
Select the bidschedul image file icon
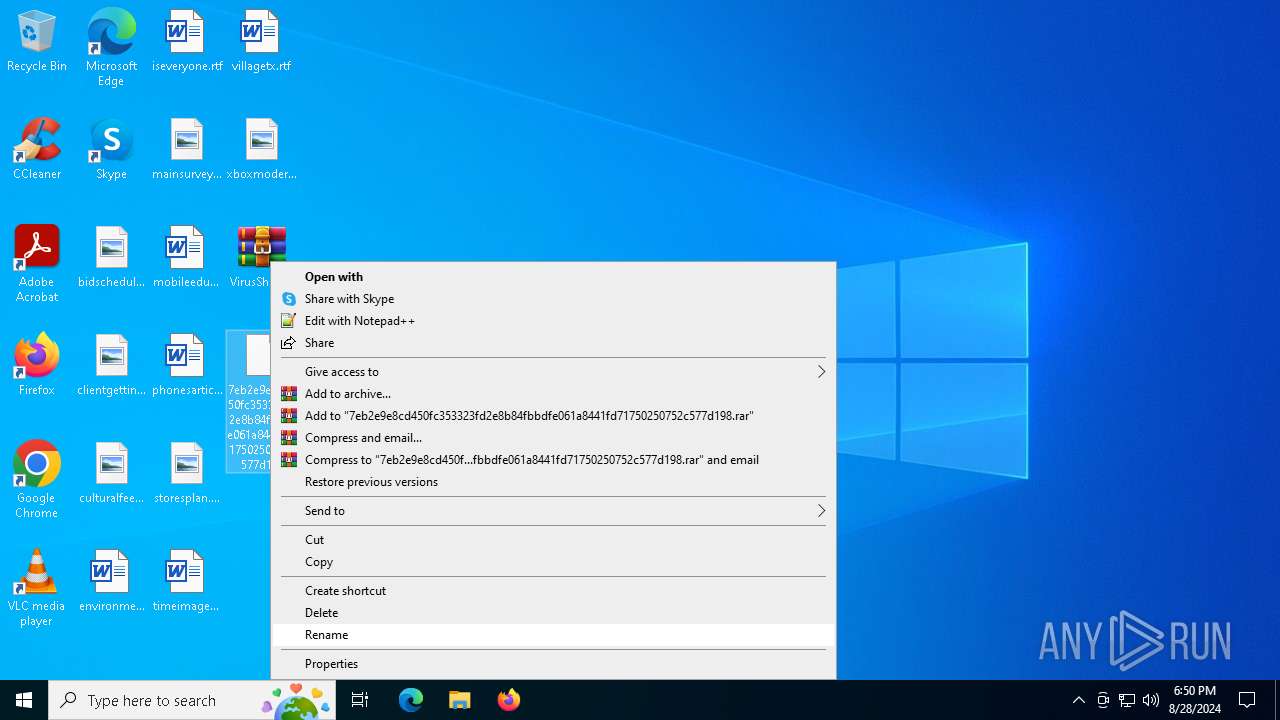click(111, 258)
